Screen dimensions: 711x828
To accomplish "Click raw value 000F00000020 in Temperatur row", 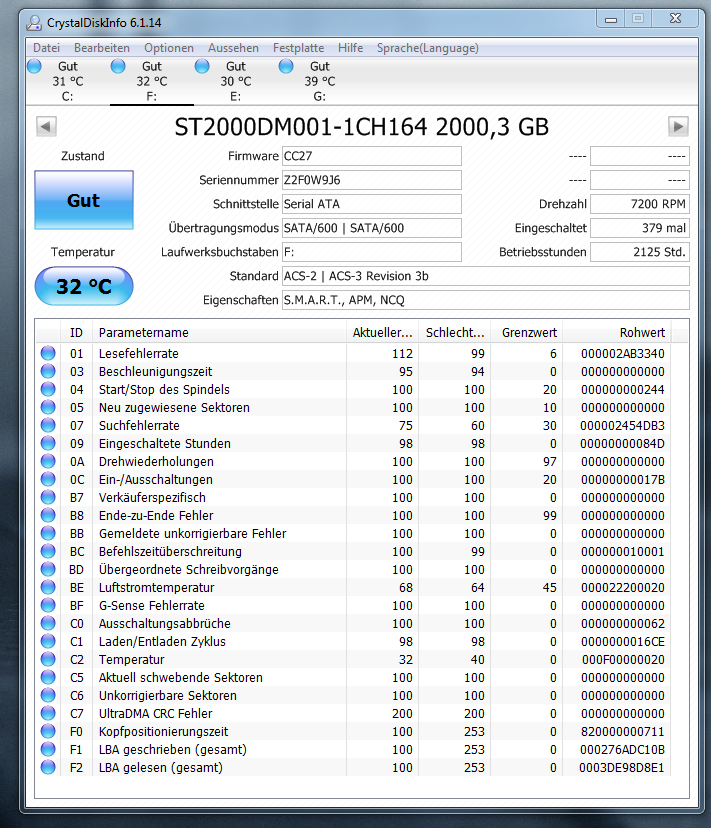I will tap(623, 659).
